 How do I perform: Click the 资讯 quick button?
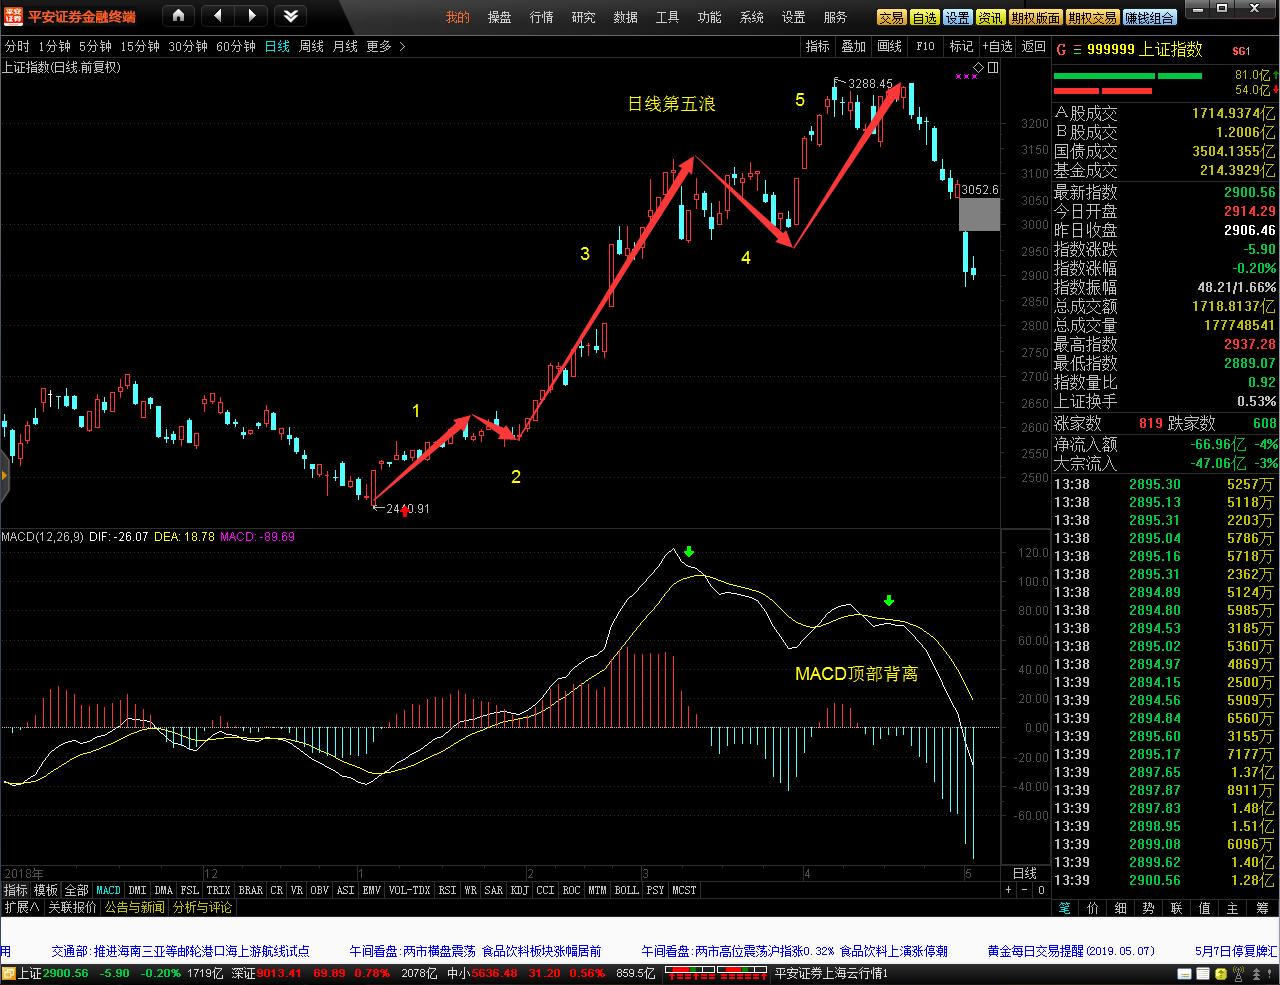[x=990, y=17]
